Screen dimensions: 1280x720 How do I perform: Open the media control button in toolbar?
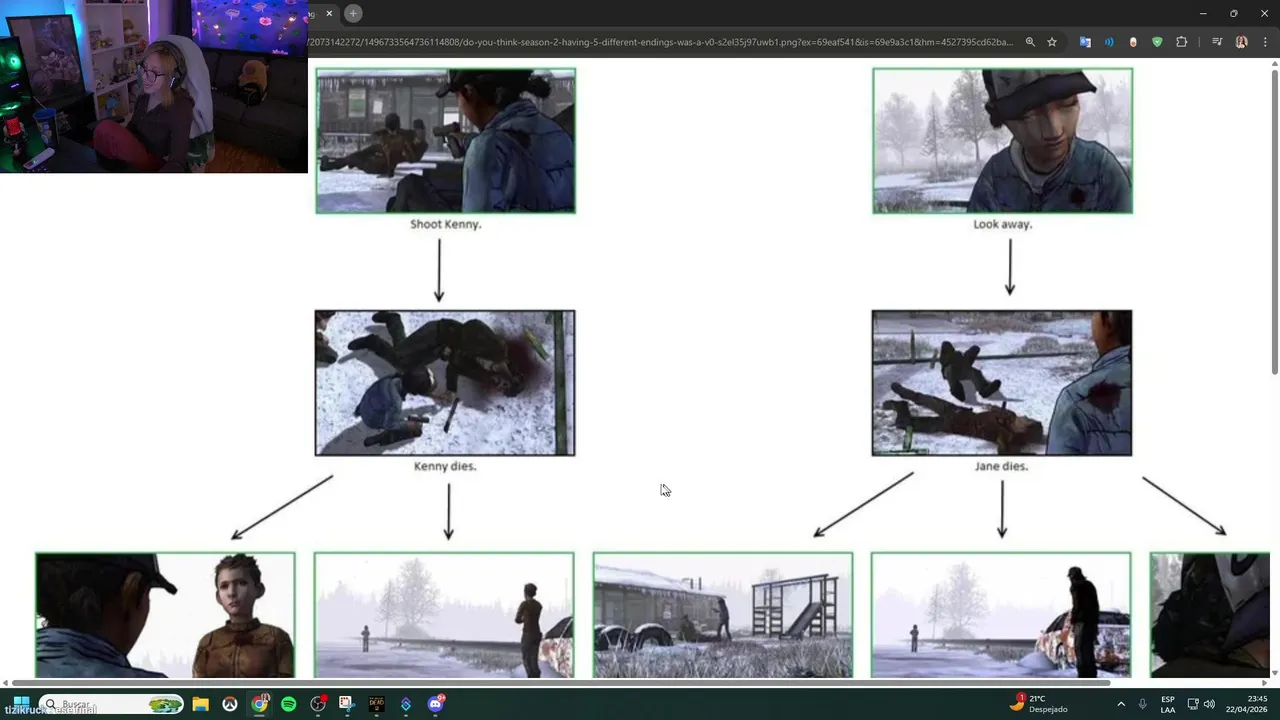1217,42
